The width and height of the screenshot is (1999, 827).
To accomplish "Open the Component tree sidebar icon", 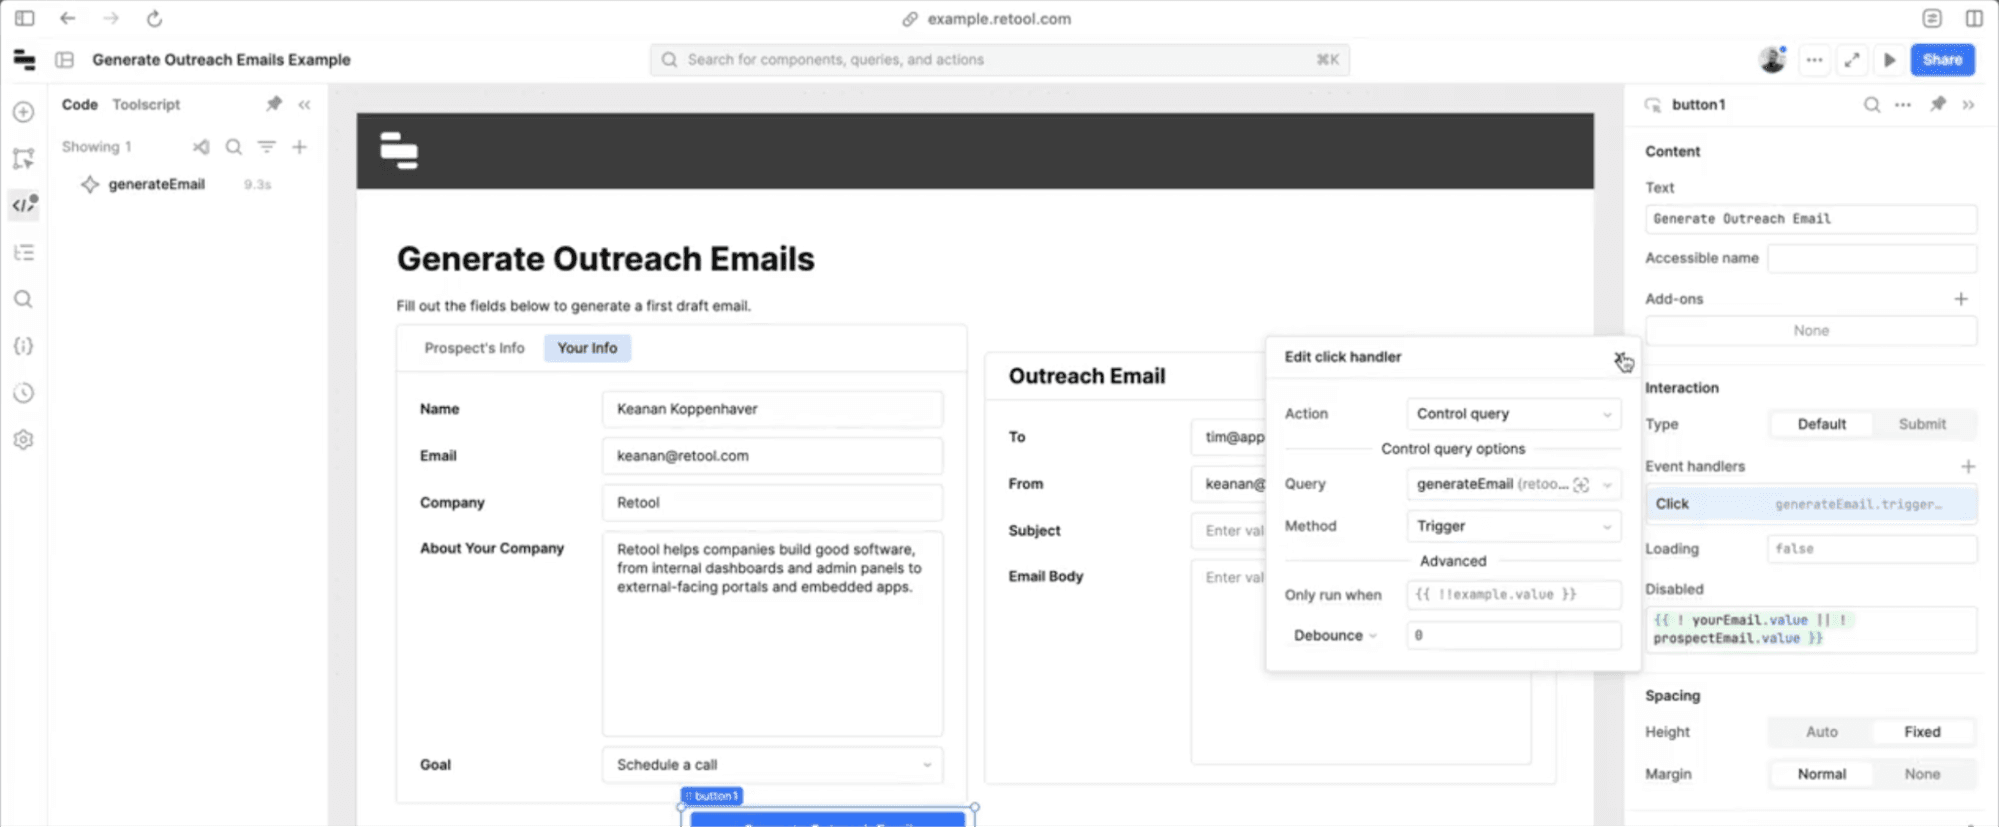I will pos(24,253).
